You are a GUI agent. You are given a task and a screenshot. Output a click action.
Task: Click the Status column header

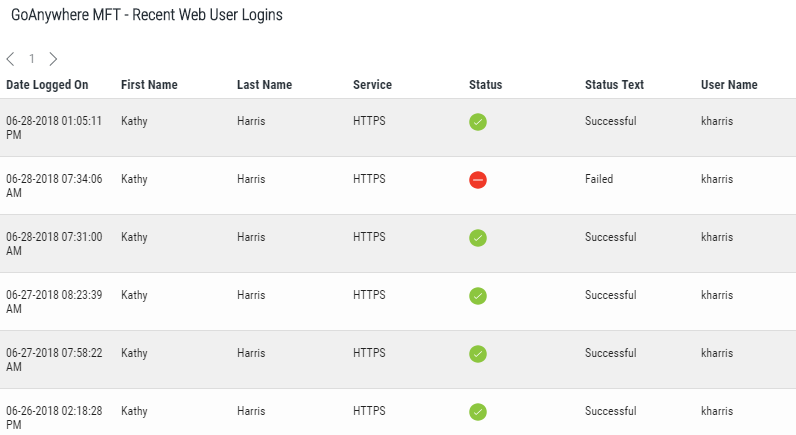pyautogui.click(x=485, y=85)
